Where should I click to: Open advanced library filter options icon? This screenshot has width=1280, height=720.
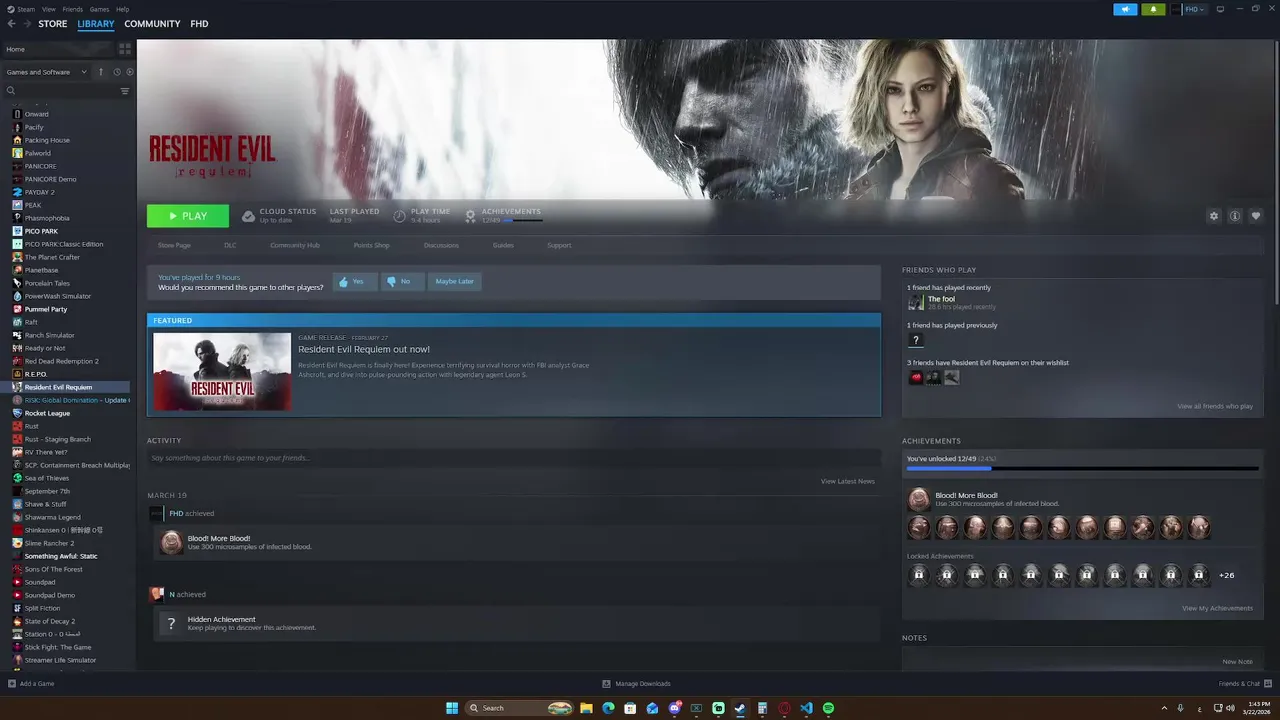[x=125, y=91]
